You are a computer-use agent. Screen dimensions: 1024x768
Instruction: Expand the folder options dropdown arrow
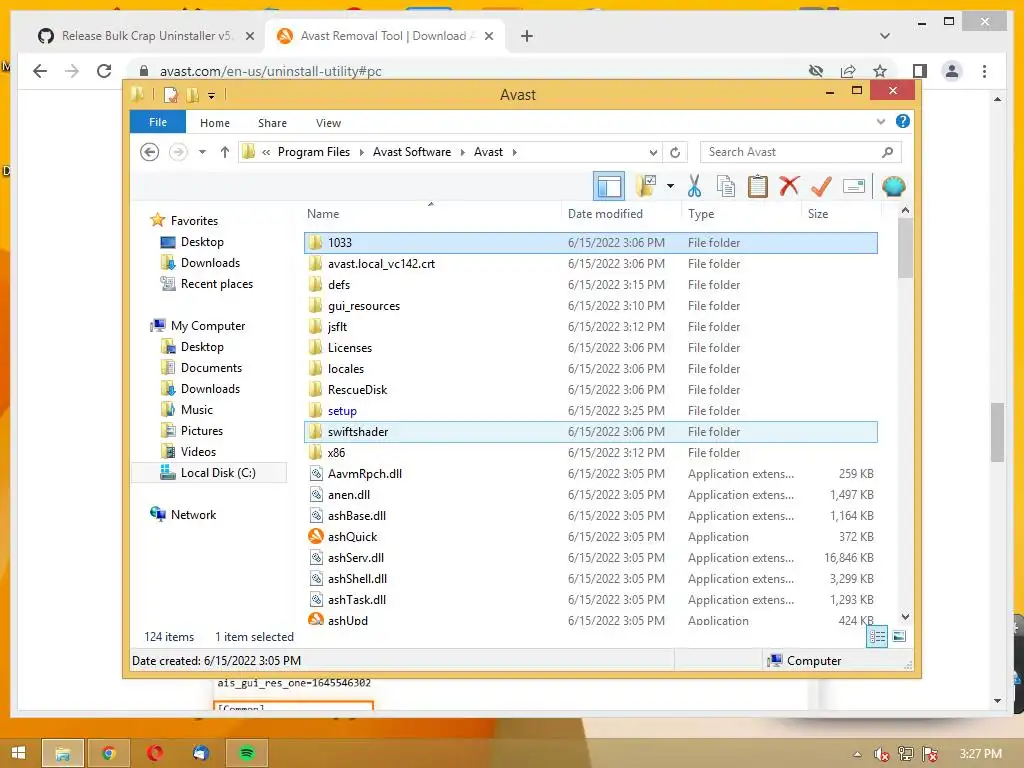point(670,187)
